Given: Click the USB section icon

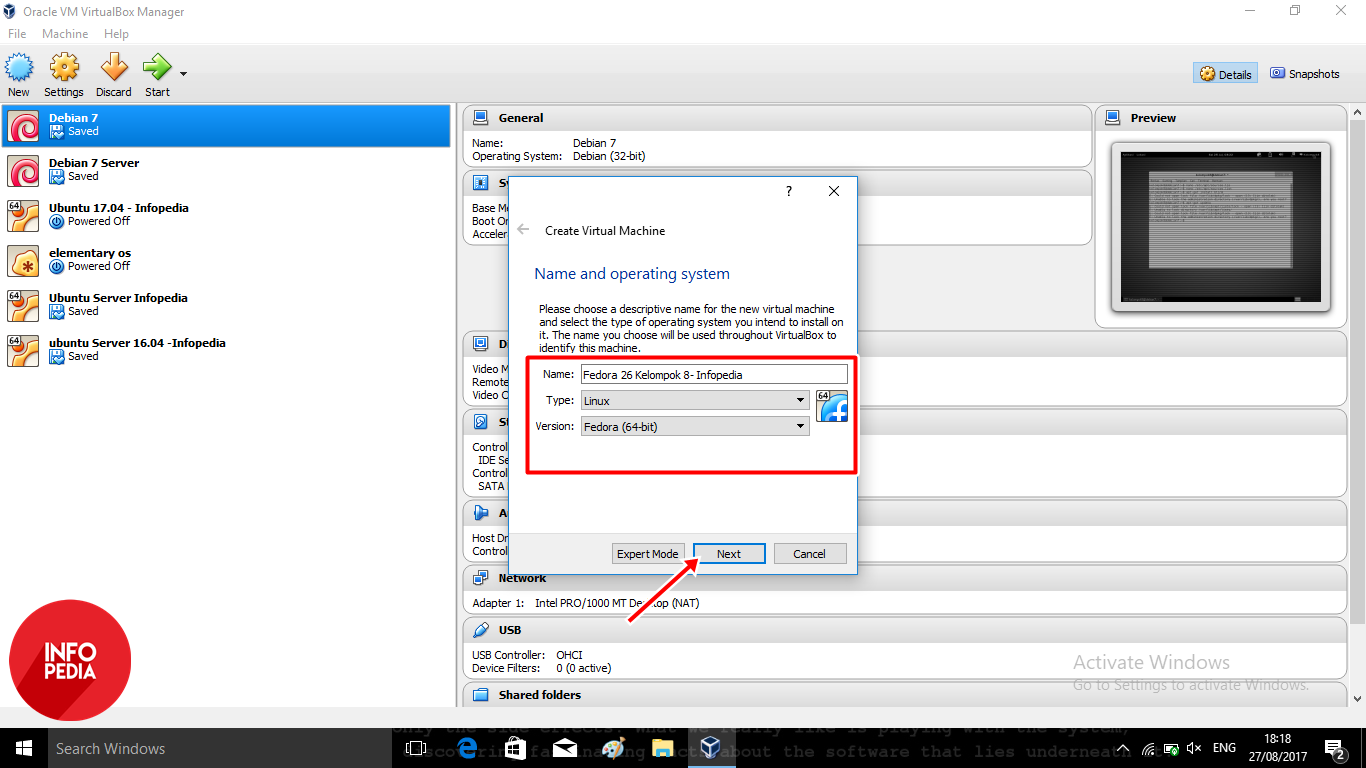Looking at the screenshot, I should coord(481,630).
